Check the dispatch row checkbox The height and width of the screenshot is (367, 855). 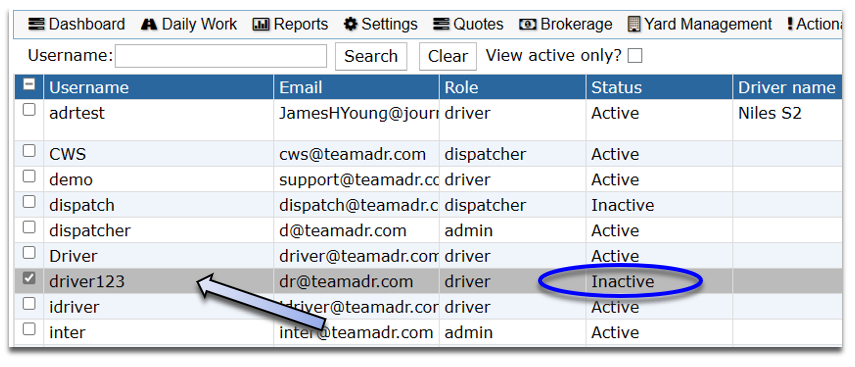coord(29,202)
